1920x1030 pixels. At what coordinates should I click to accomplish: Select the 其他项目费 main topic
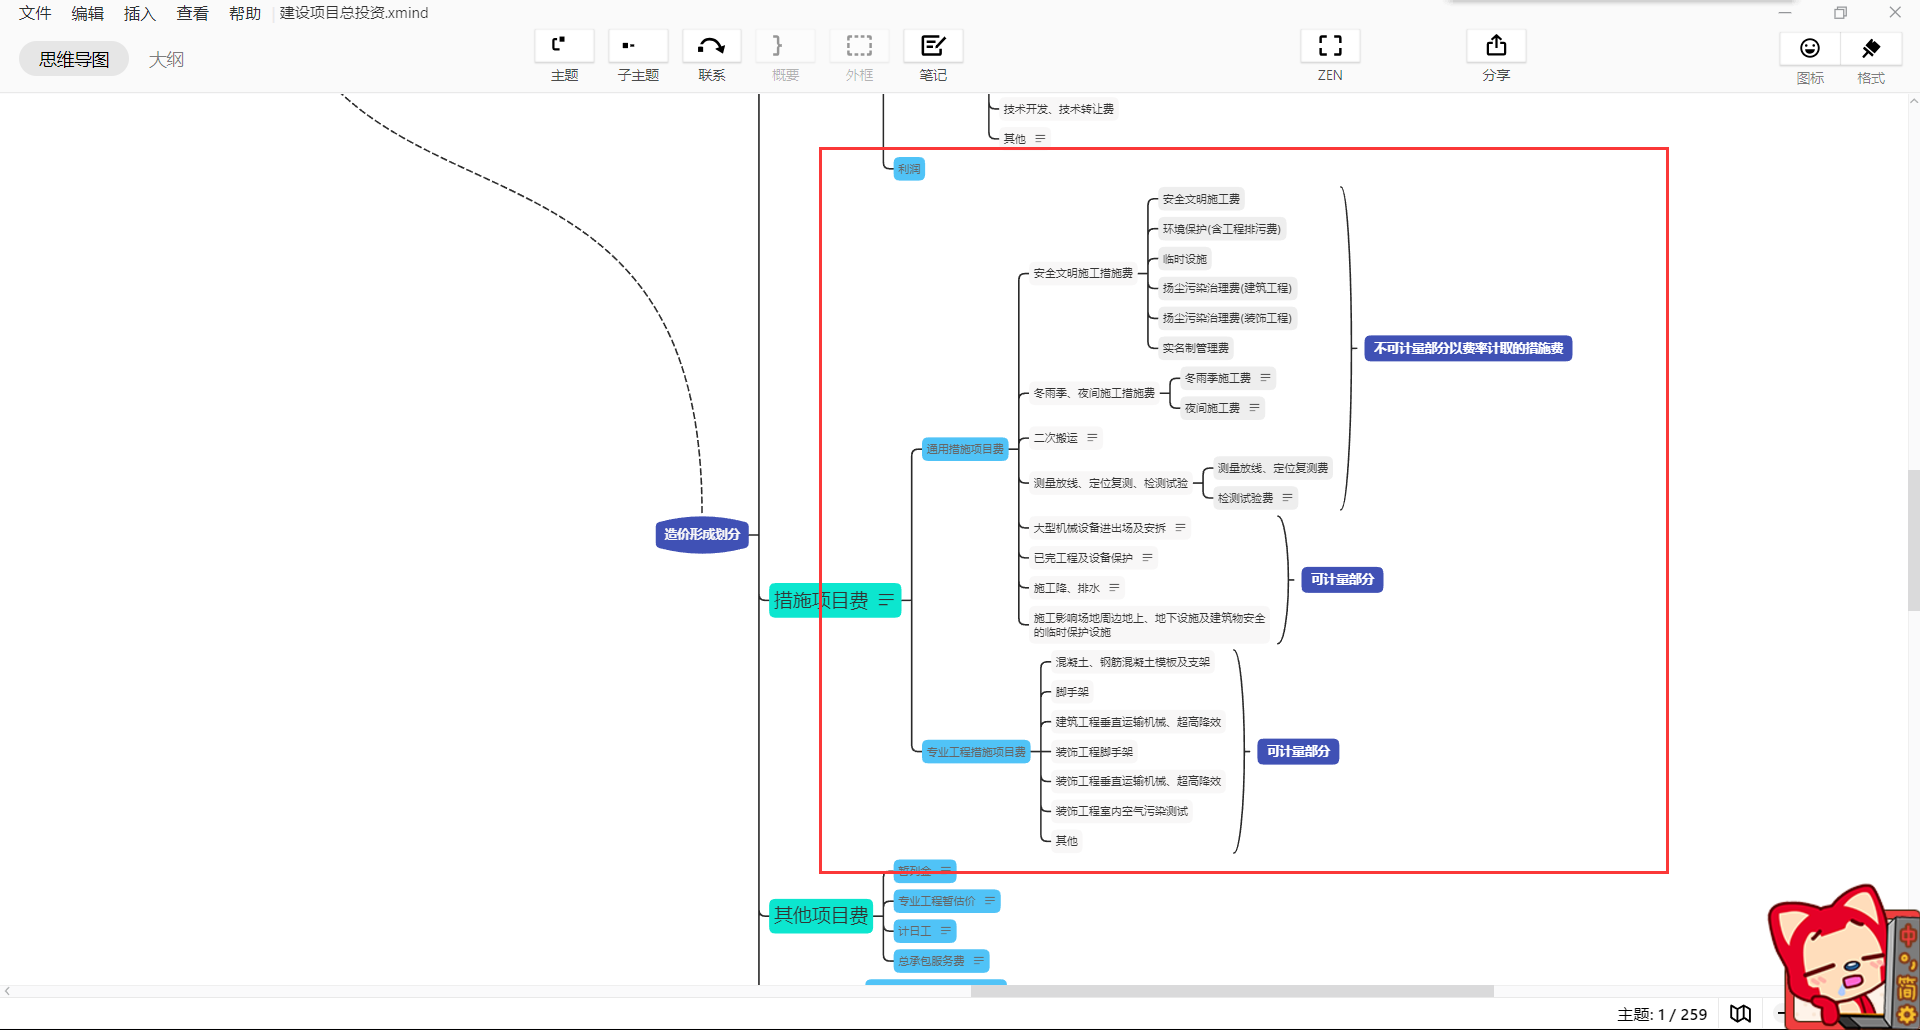(821, 915)
